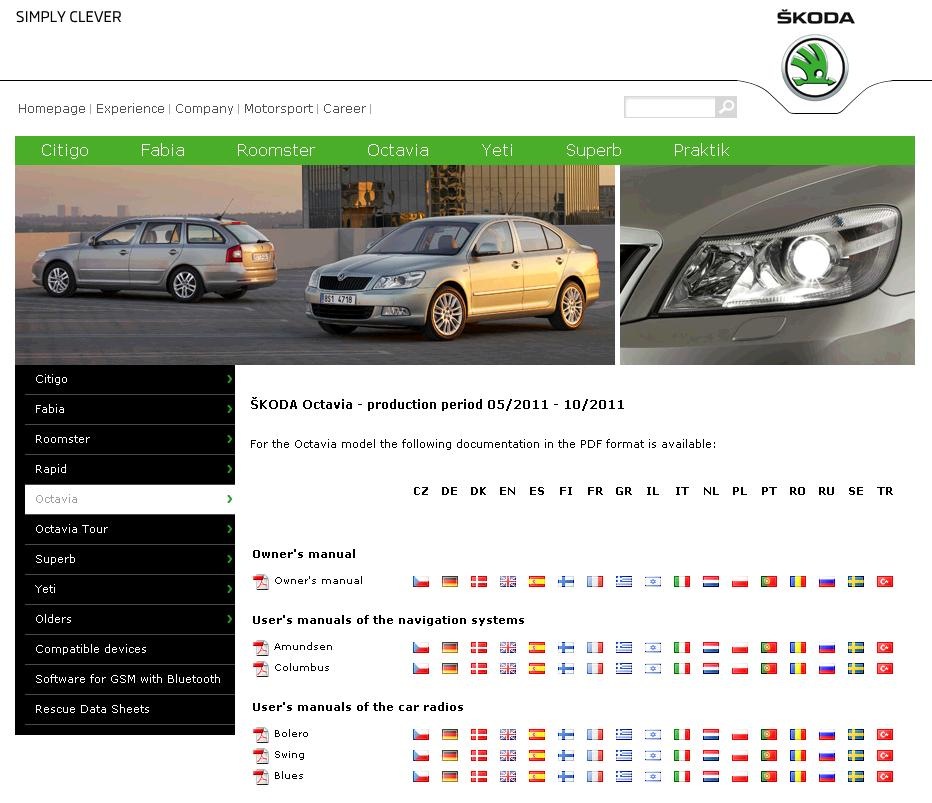Open the Bolero manual with Finnish flag
The width and height of the screenshot is (932, 803).
(566, 735)
